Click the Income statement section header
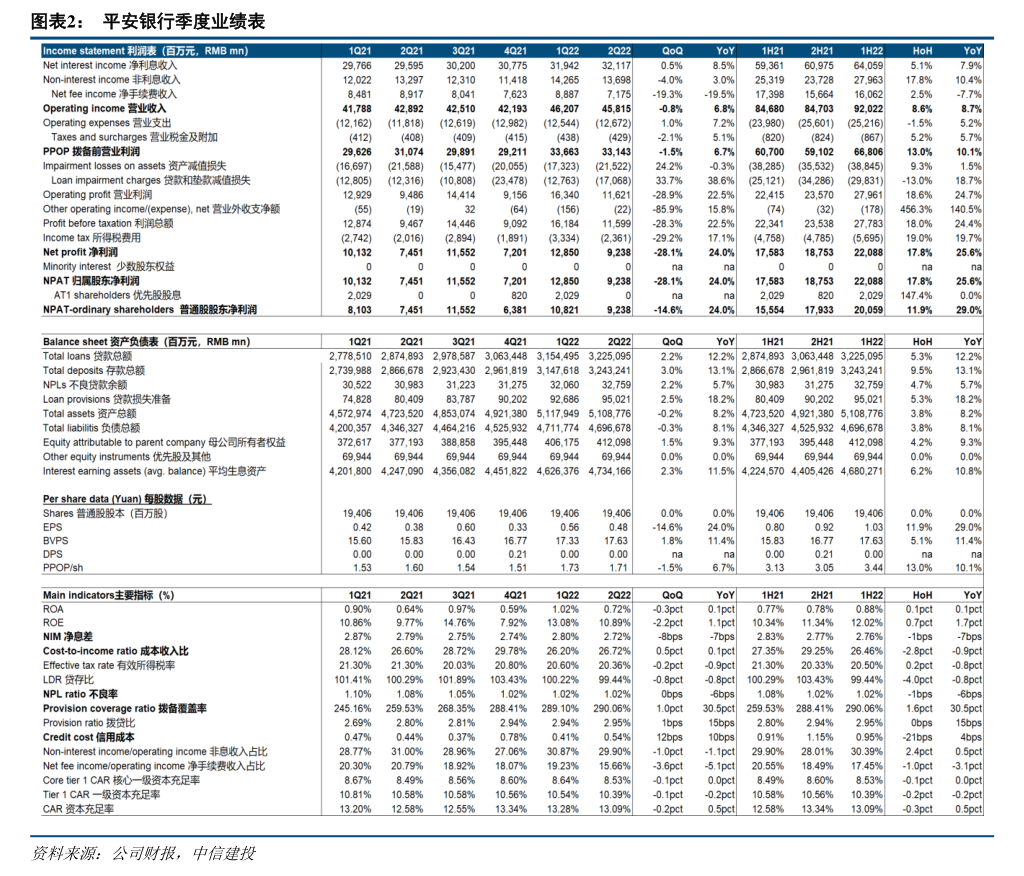Viewport: 1024px width, 876px height. 143,50
